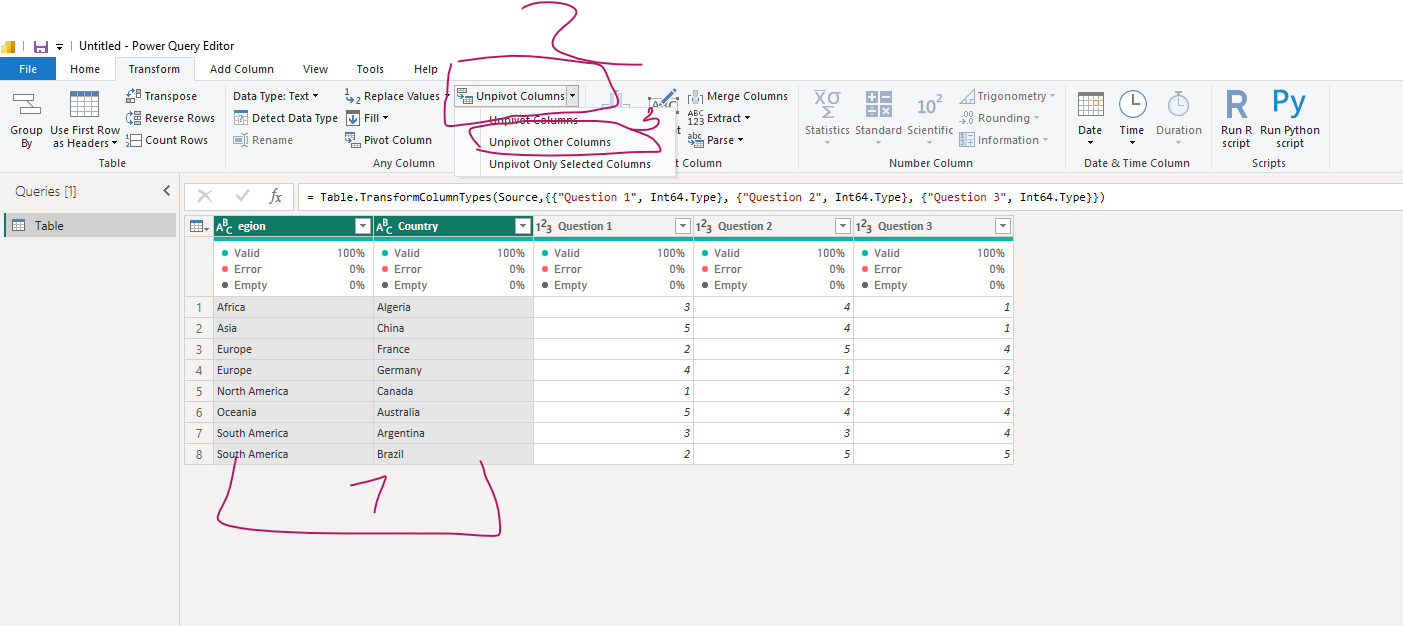
Task: Click the cell containing Brazil
Action: coord(453,454)
